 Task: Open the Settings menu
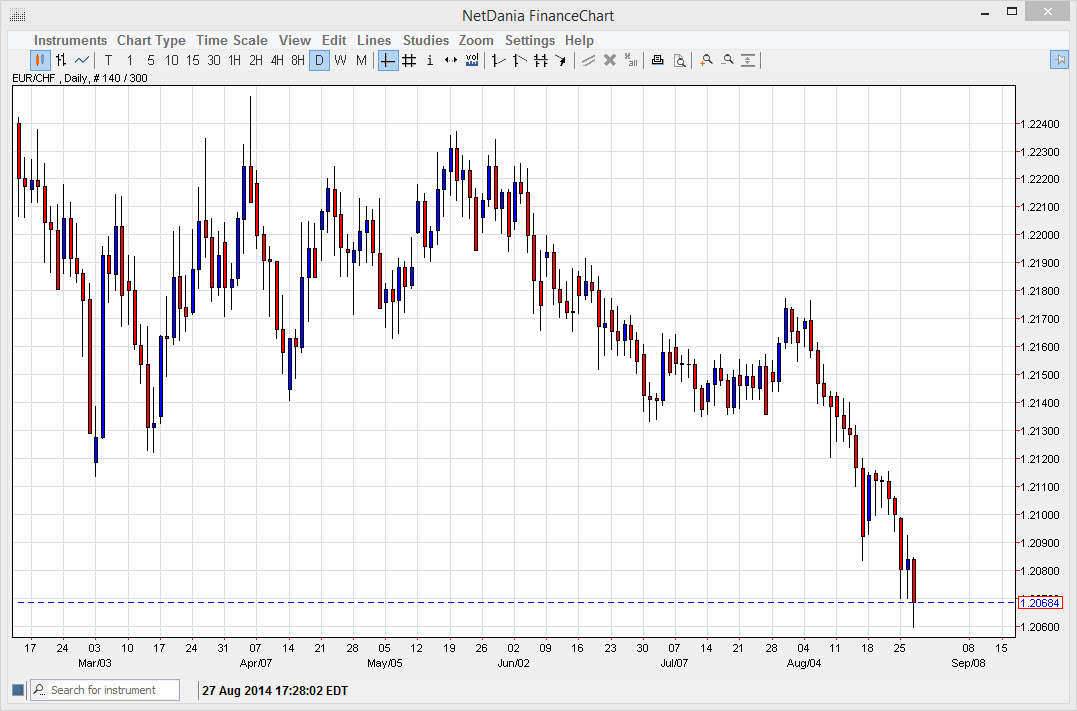click(529, 40)
